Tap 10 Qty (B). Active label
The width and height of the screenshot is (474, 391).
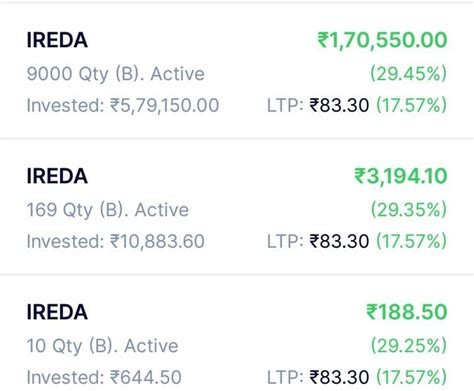(102, 346)
